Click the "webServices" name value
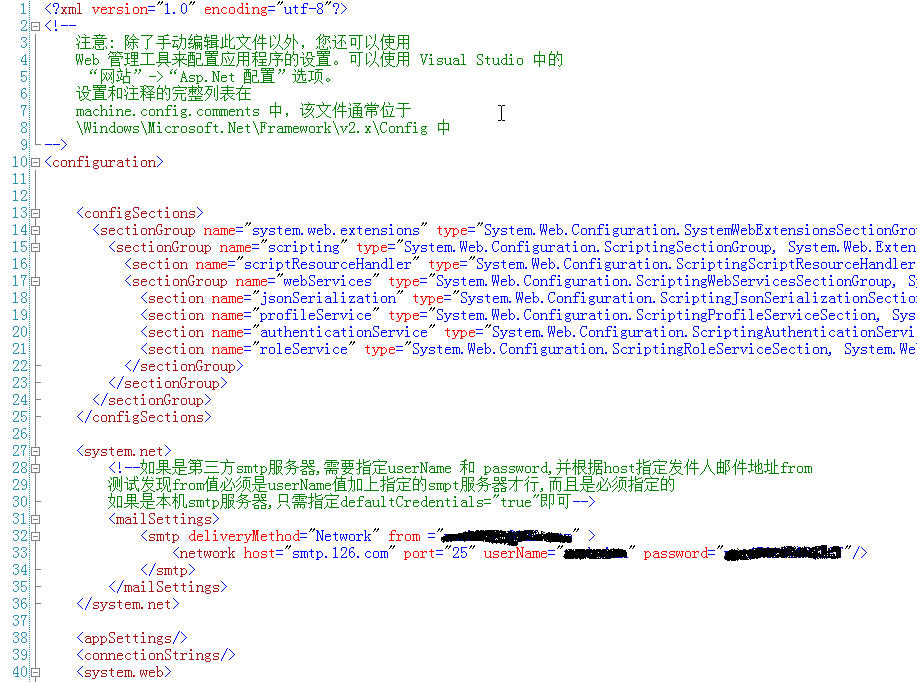 pos(328,281)
